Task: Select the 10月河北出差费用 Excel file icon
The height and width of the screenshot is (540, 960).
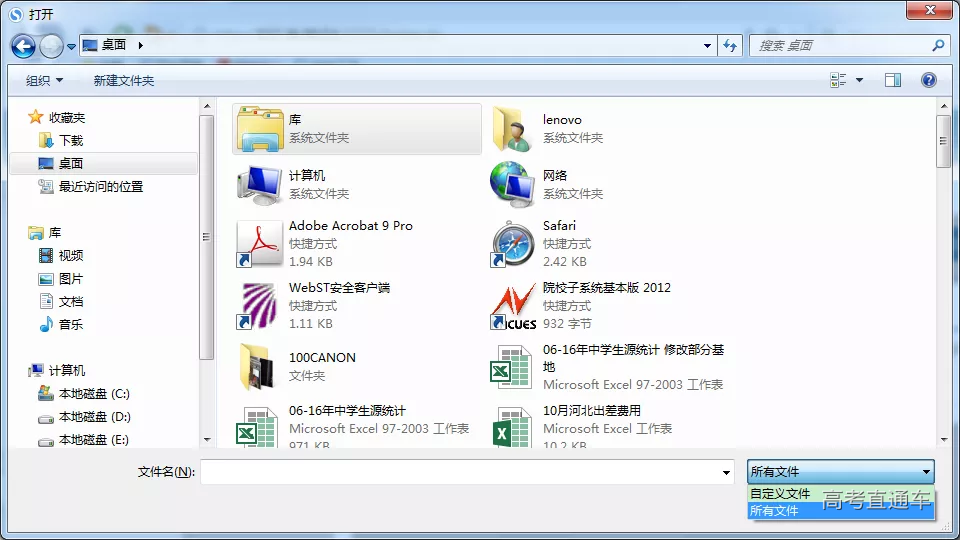Action: (x=513, y=428)
